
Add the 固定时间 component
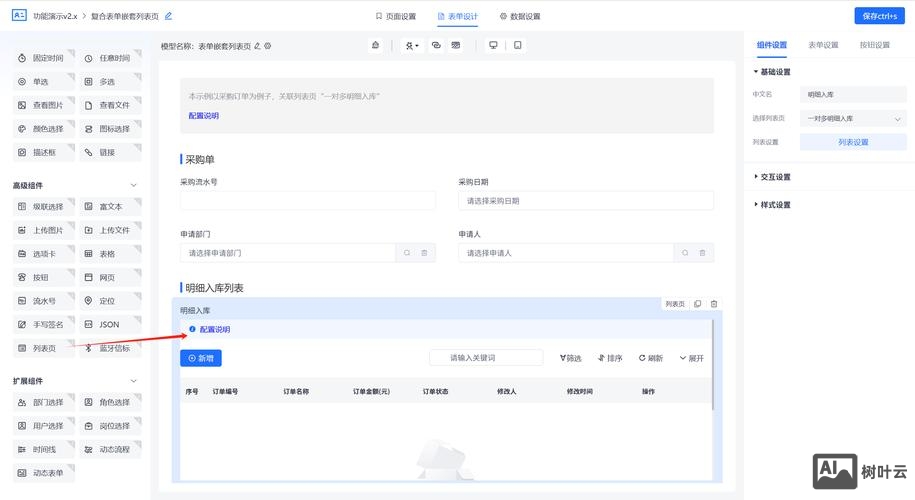click(x=44, y=58)
